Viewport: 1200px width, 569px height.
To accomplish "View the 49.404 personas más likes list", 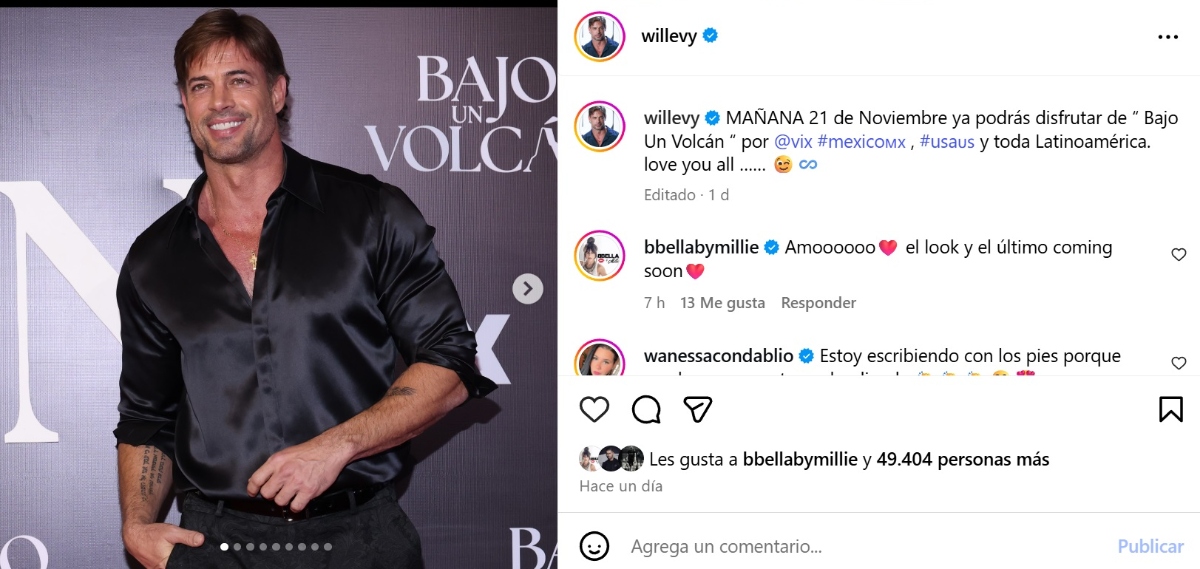I will (963, 460).
